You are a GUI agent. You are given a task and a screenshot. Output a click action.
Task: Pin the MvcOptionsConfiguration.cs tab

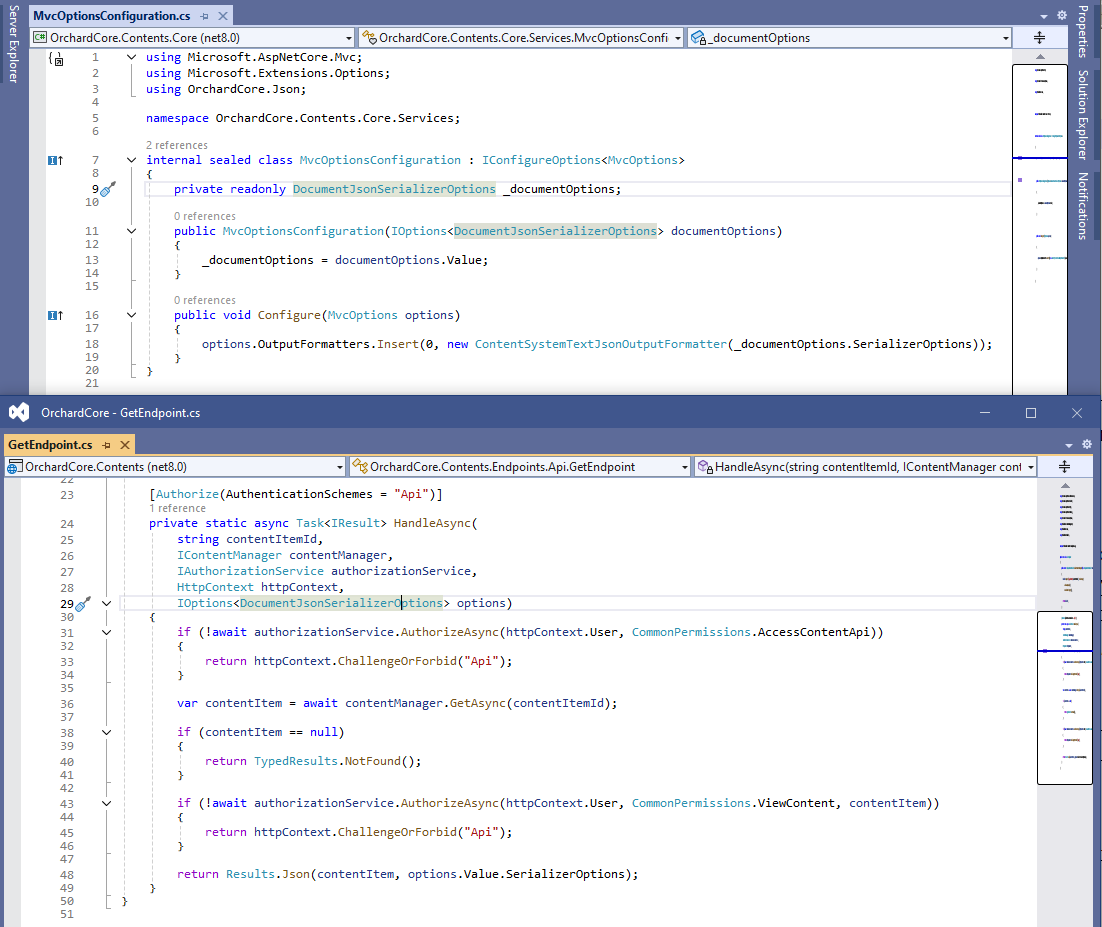205,15
